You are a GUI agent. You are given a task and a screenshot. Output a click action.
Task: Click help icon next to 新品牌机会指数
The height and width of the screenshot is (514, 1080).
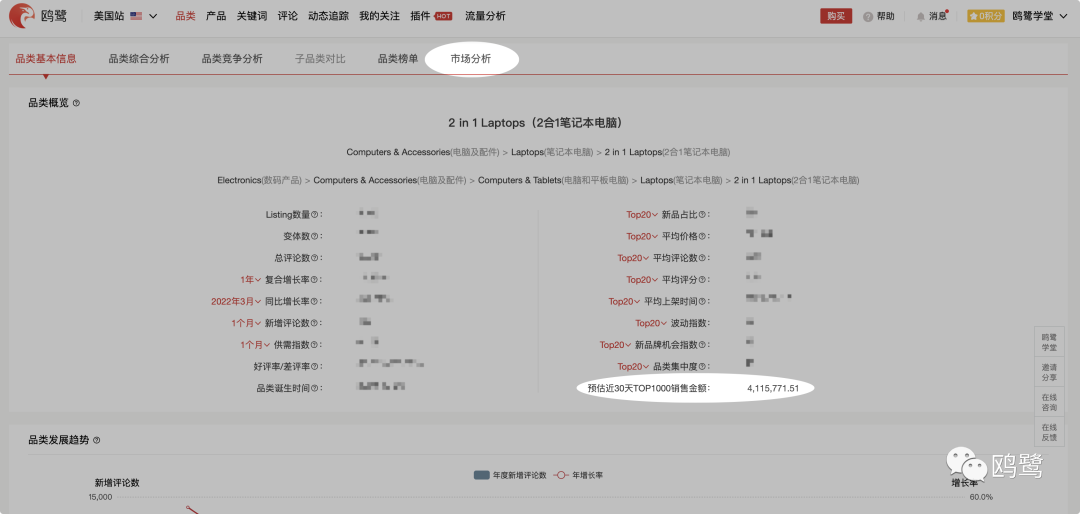point(703,345)
